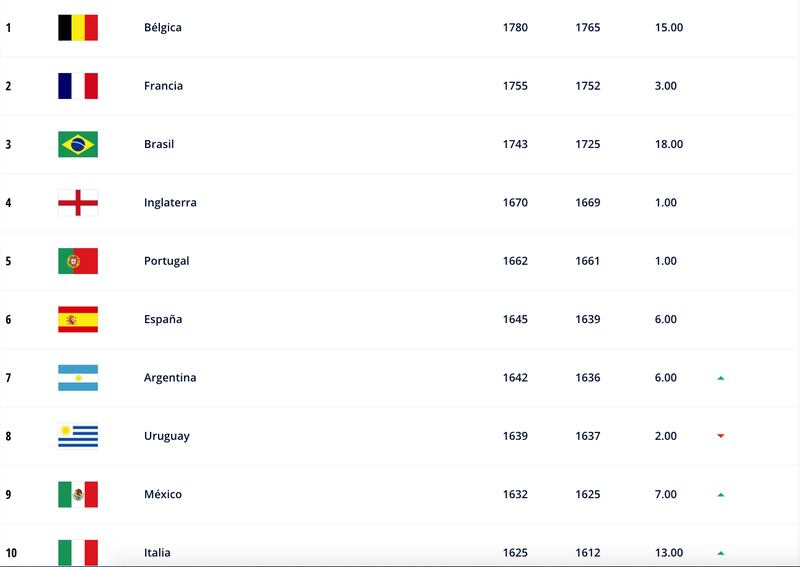800x567 pixels.
Task: Click the Mexico flag icon
Action: coord(78,495)
